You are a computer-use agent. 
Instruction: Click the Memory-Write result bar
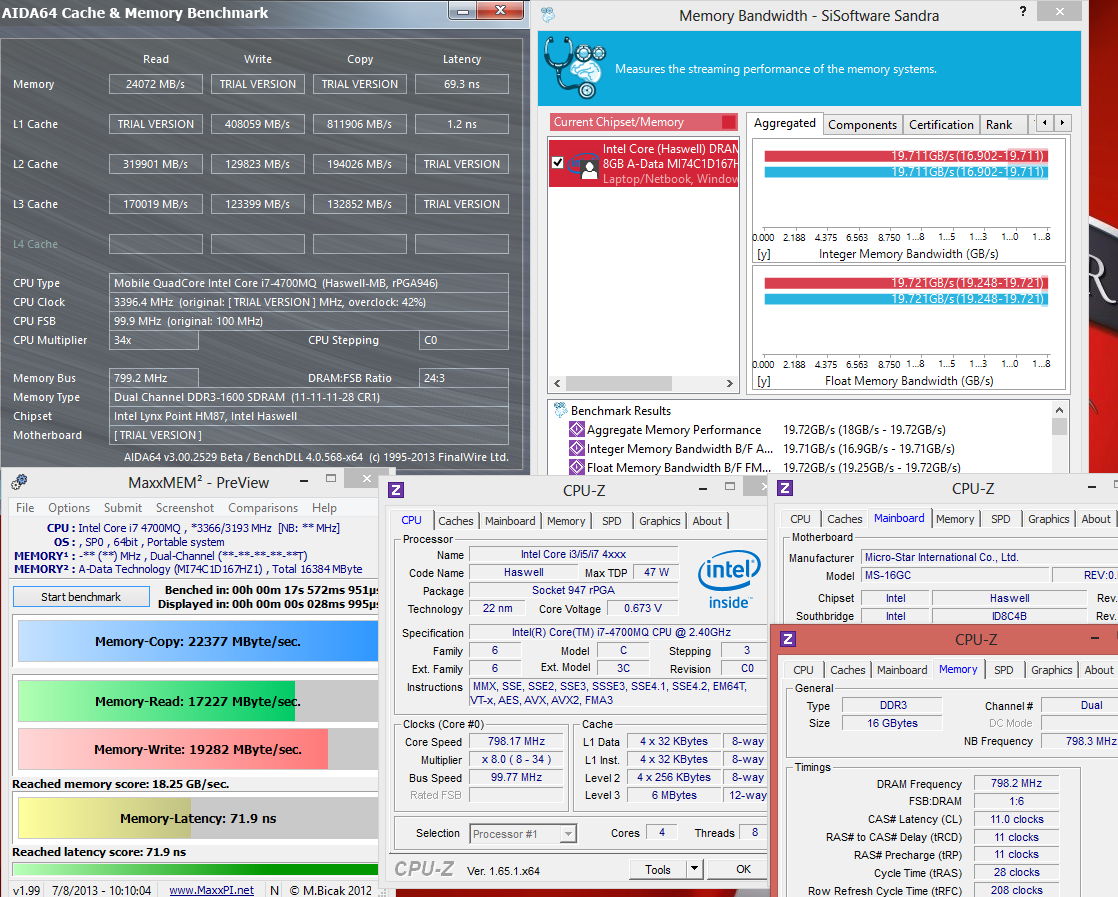pyautogui.click(x=198, y=749)
